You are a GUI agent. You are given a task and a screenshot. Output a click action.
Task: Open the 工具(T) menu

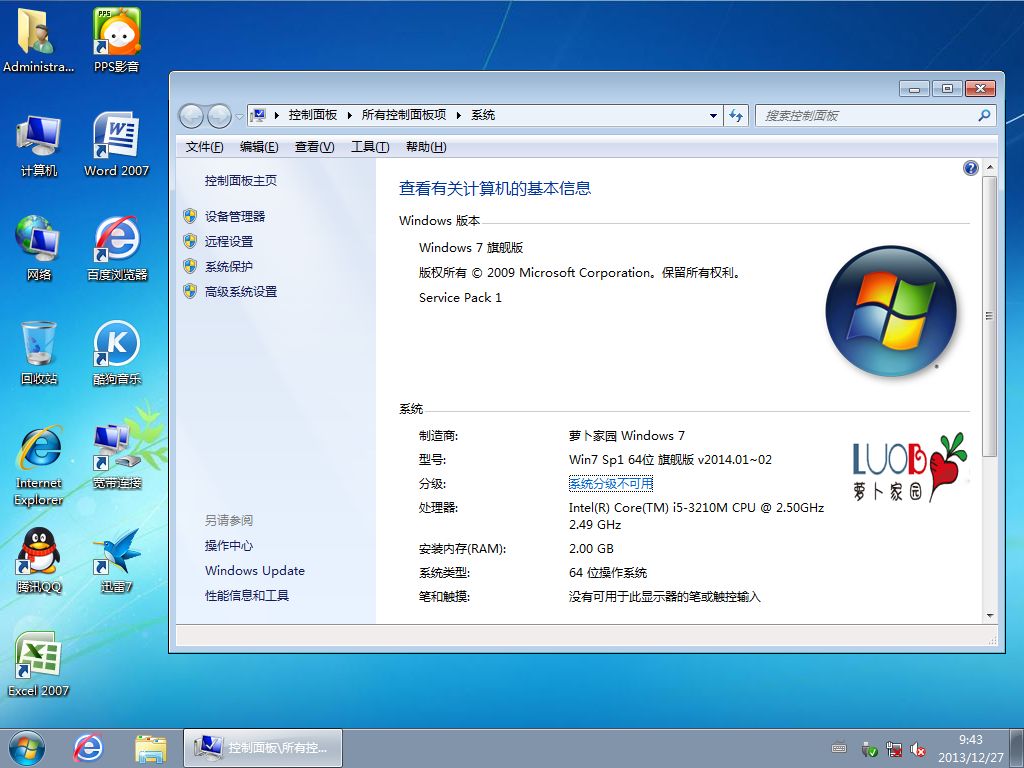370,147
